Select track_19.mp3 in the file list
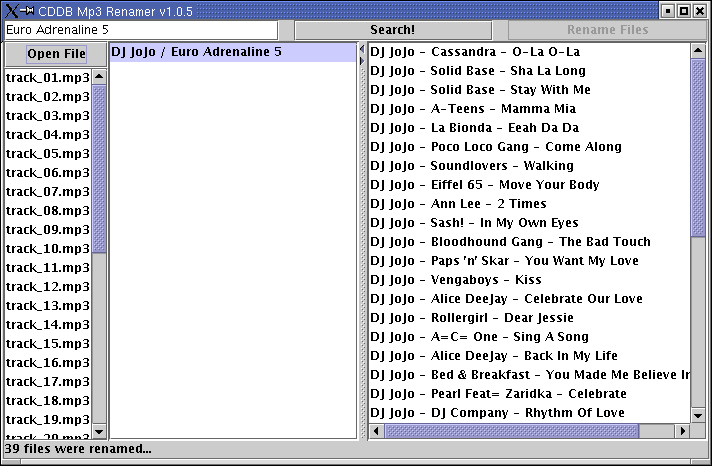 (x=48, y=420)
